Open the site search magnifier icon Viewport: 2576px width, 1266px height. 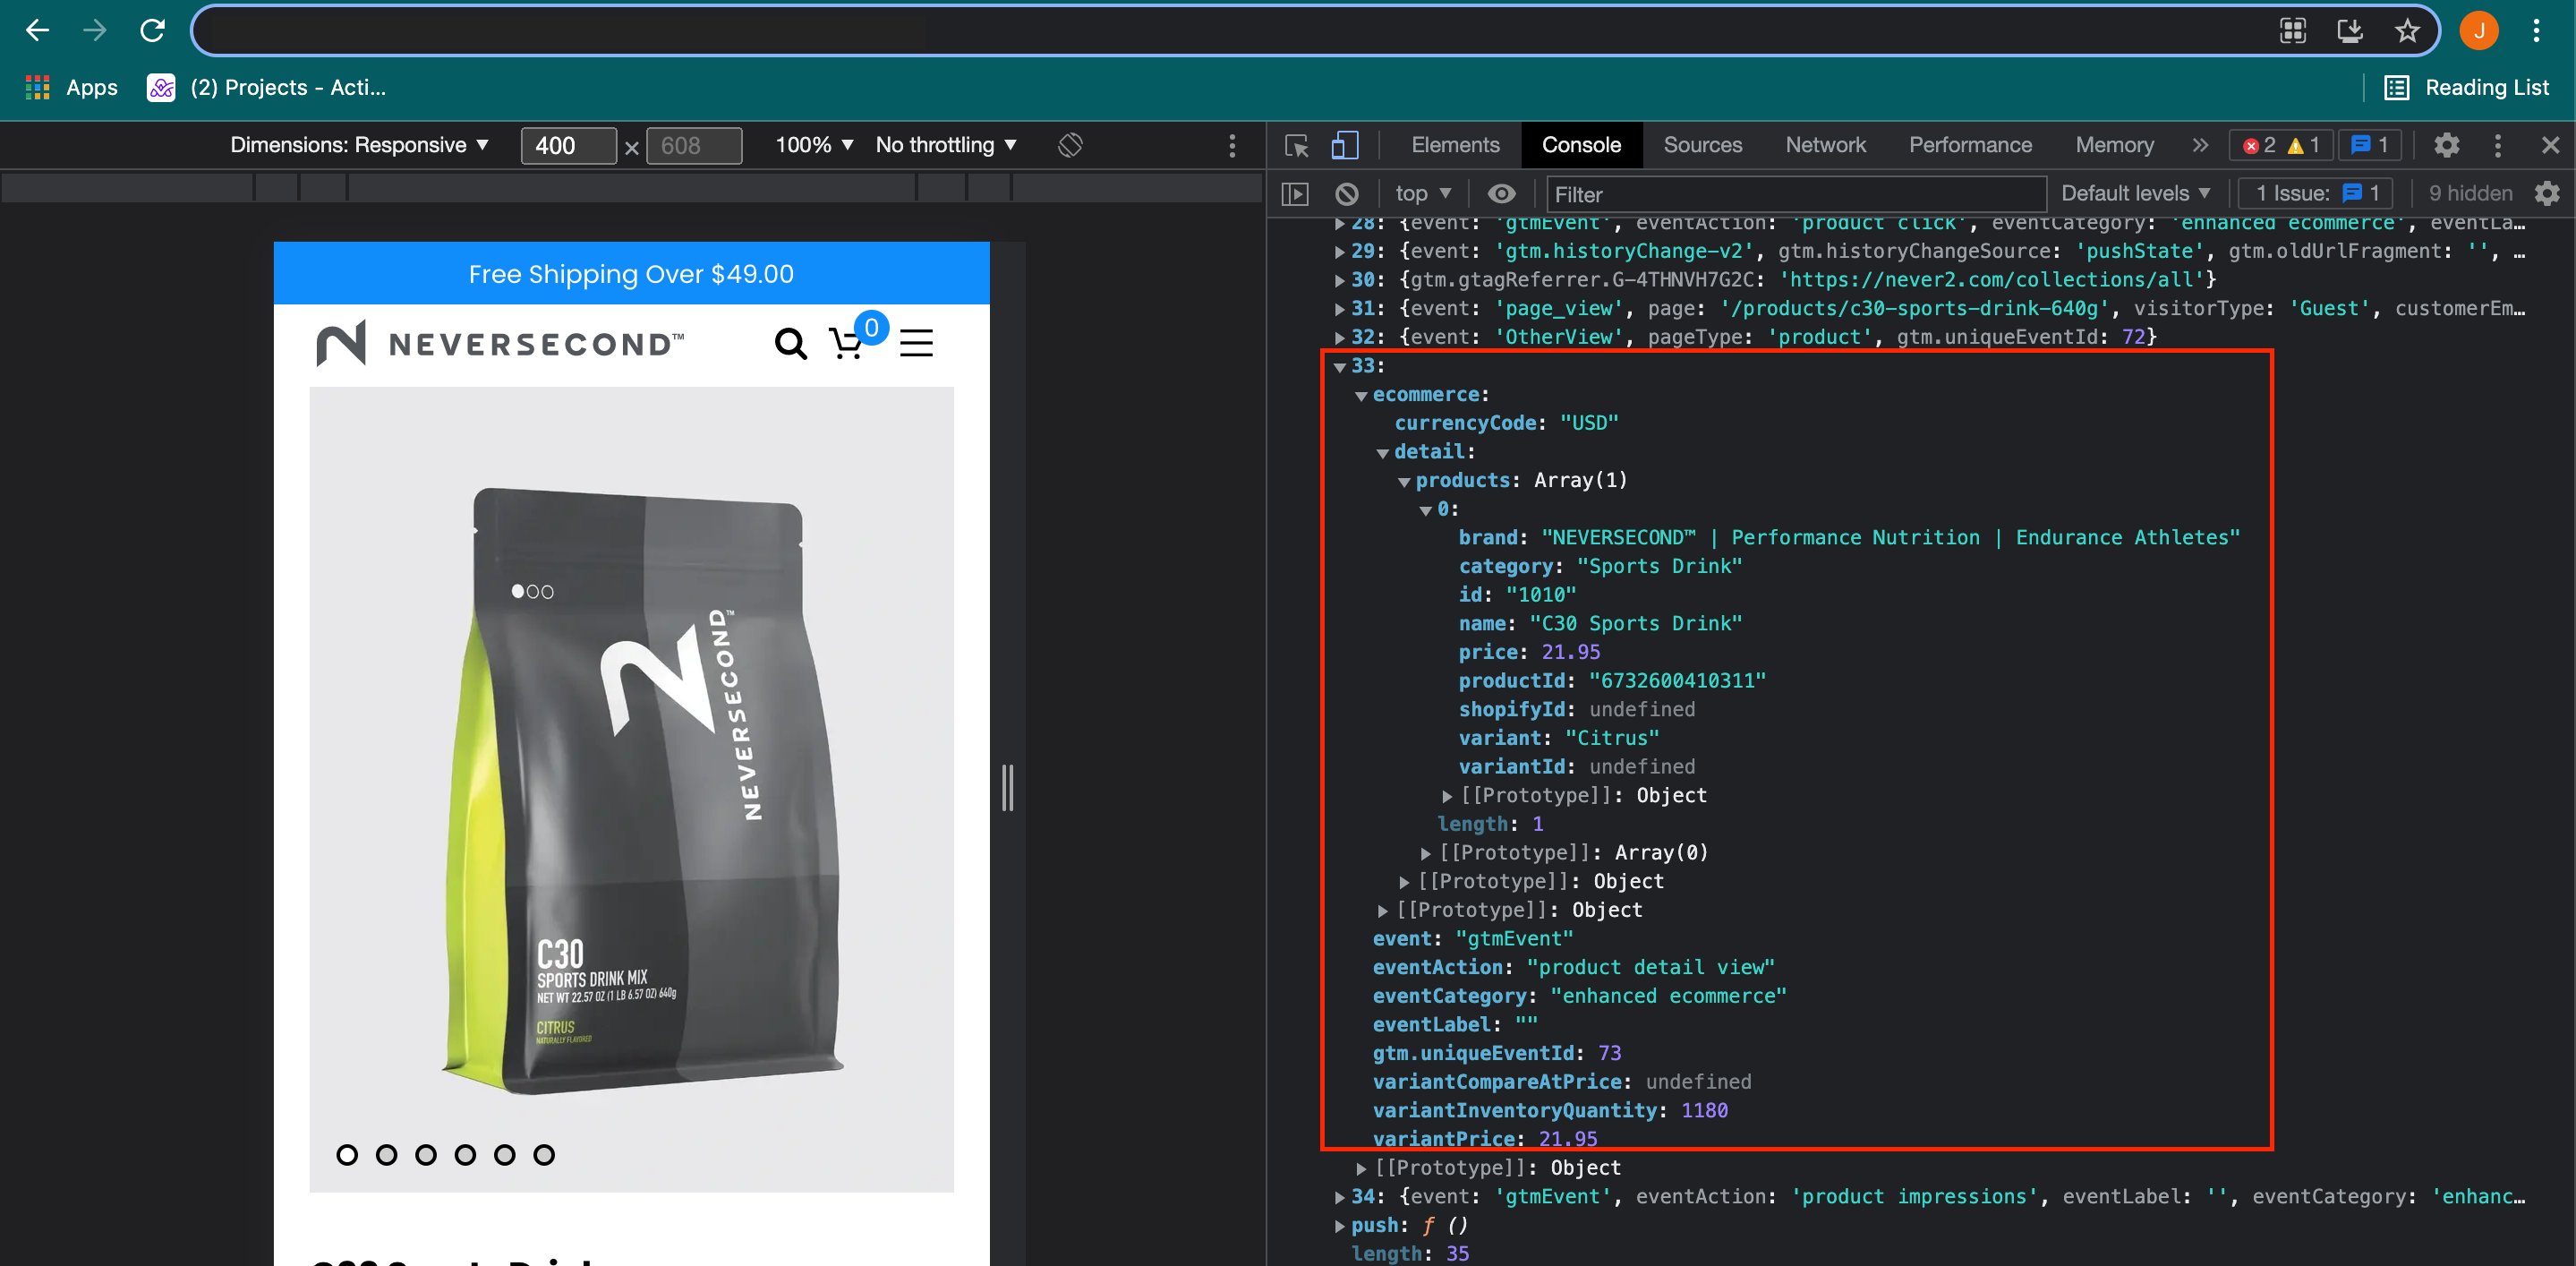[x=790, y=344]
